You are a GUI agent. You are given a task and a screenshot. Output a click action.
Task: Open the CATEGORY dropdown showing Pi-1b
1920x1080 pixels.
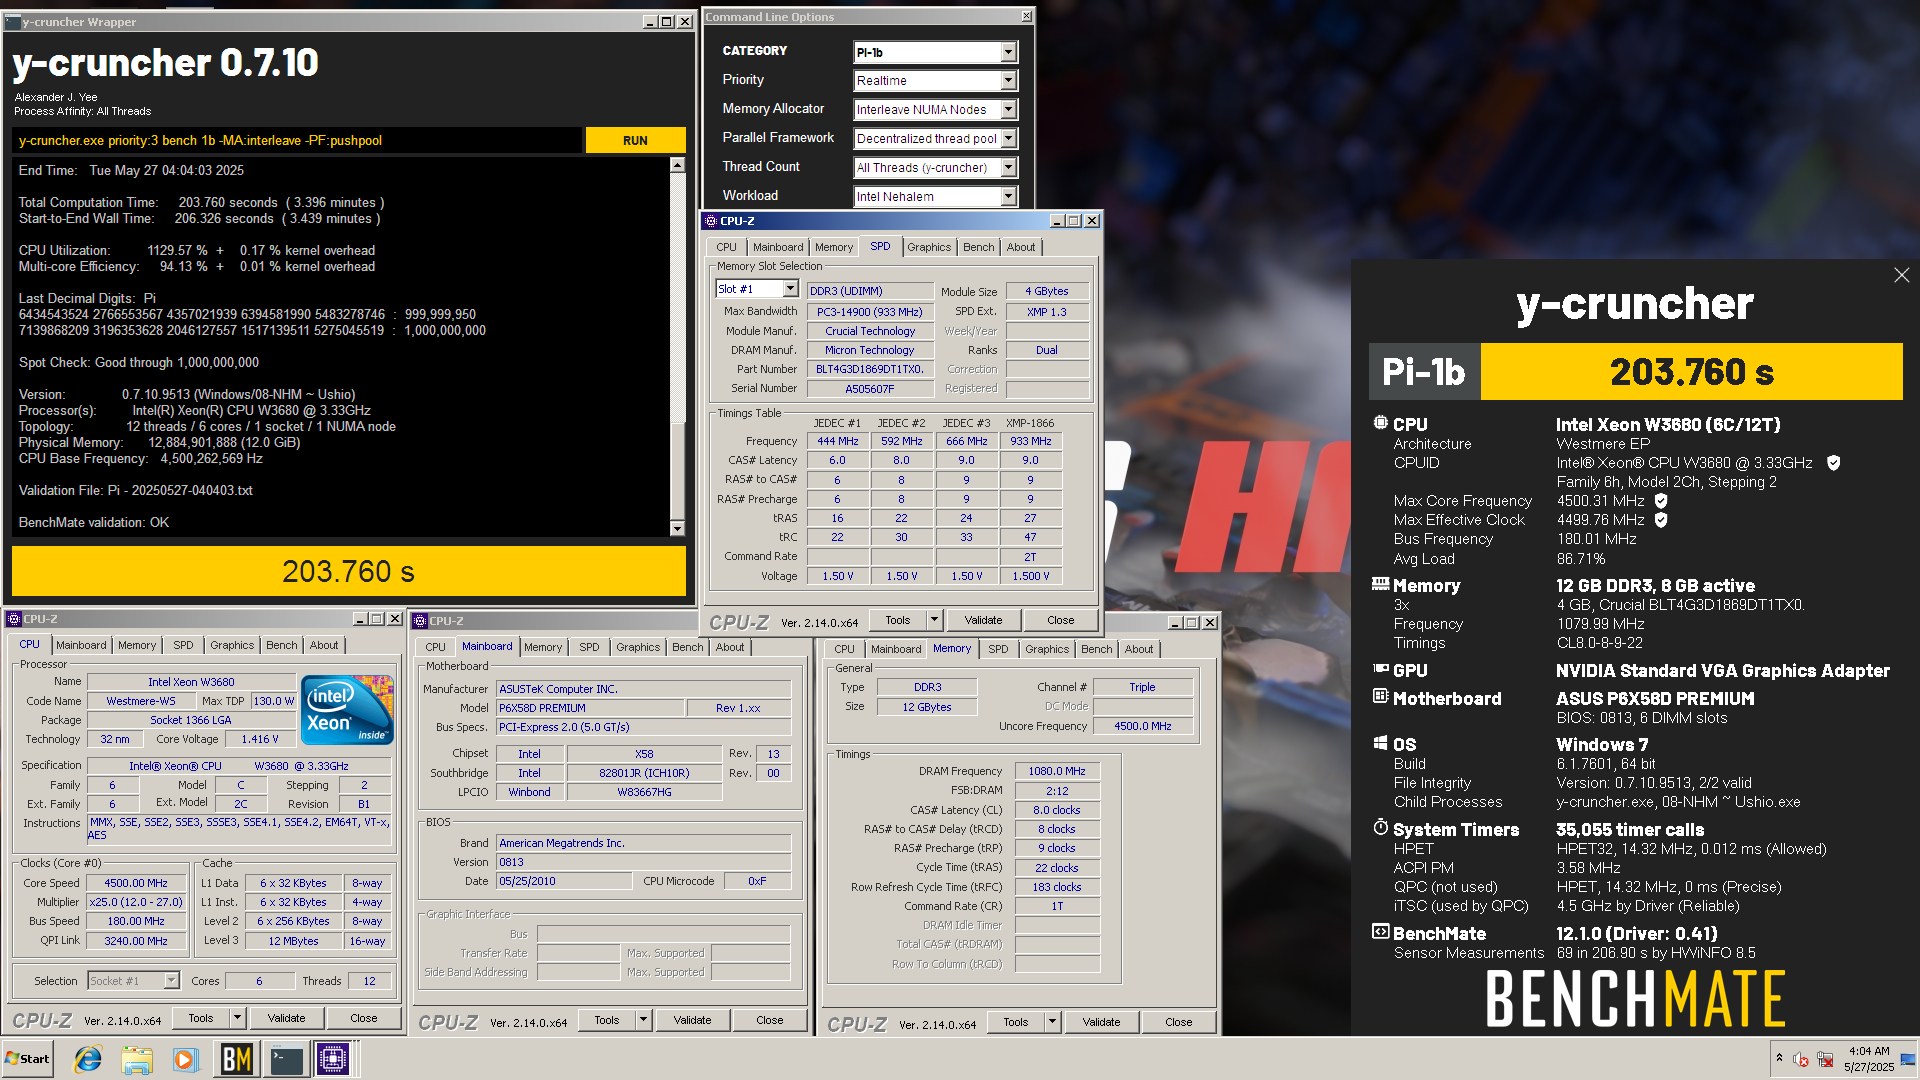(1008, 52)
